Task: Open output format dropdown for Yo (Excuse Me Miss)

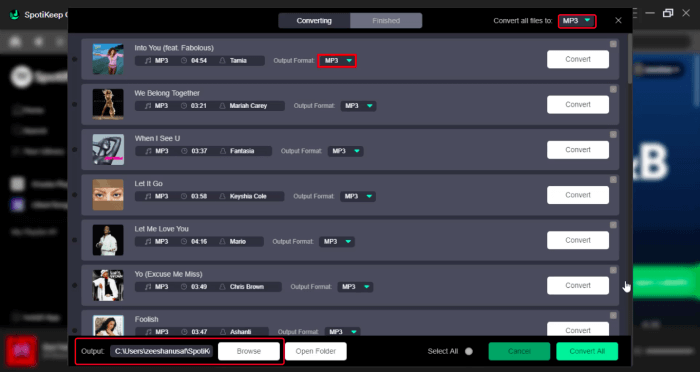Action: click(355, 287)
